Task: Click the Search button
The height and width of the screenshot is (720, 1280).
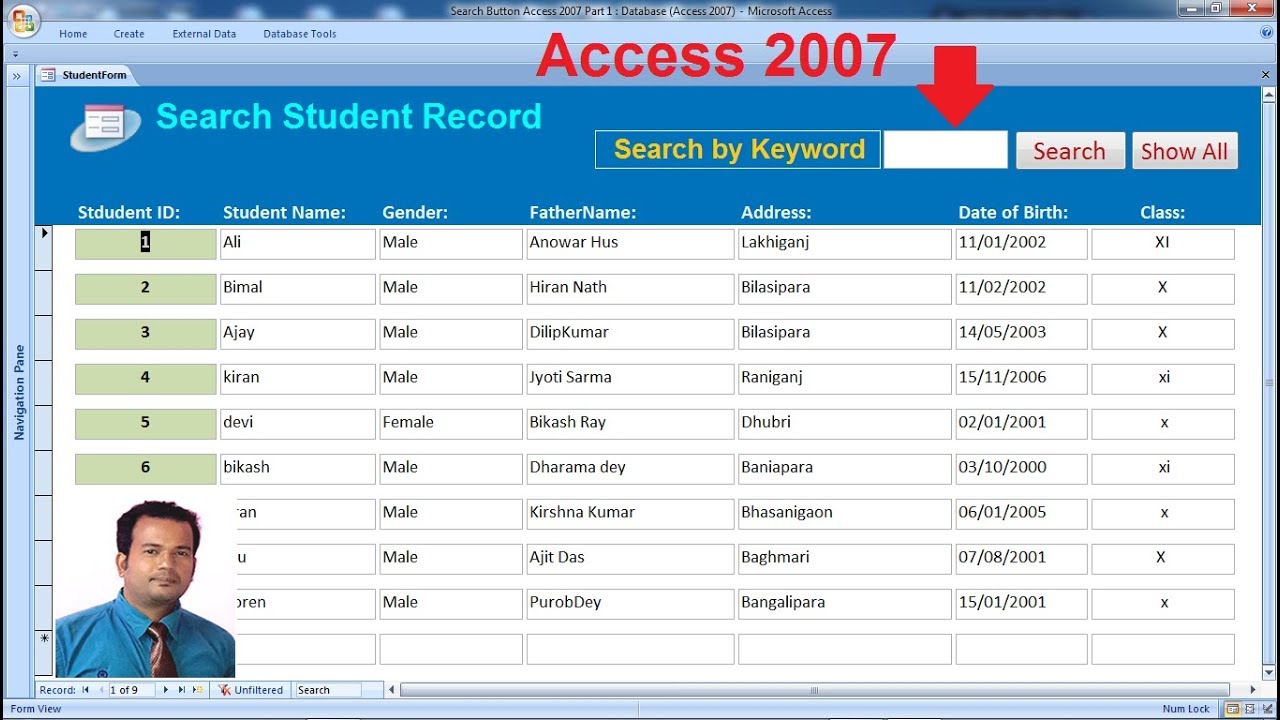Action: 1070,151
